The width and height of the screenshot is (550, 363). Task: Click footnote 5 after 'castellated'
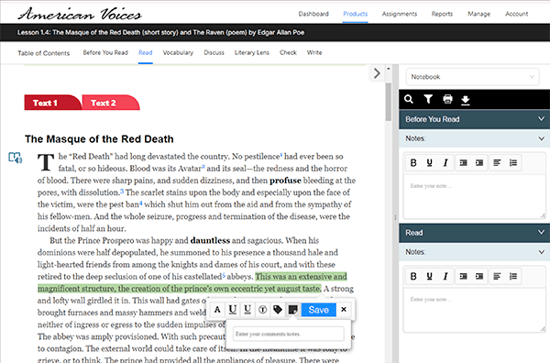(224, 275)
